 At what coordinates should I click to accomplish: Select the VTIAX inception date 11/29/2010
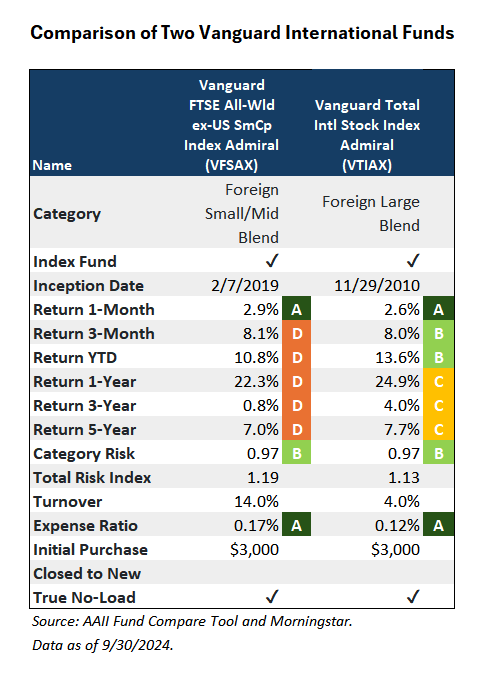pos(377,285)
